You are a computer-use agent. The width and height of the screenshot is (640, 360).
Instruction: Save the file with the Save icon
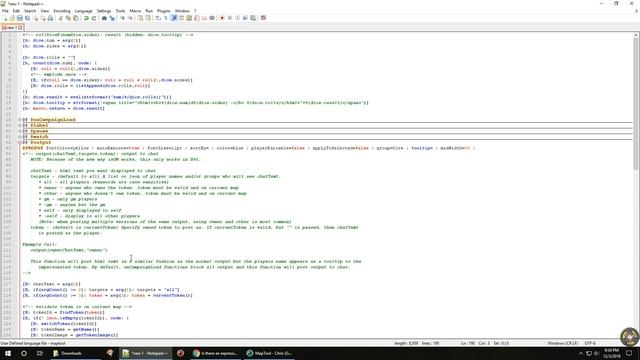tap(20, 18)
